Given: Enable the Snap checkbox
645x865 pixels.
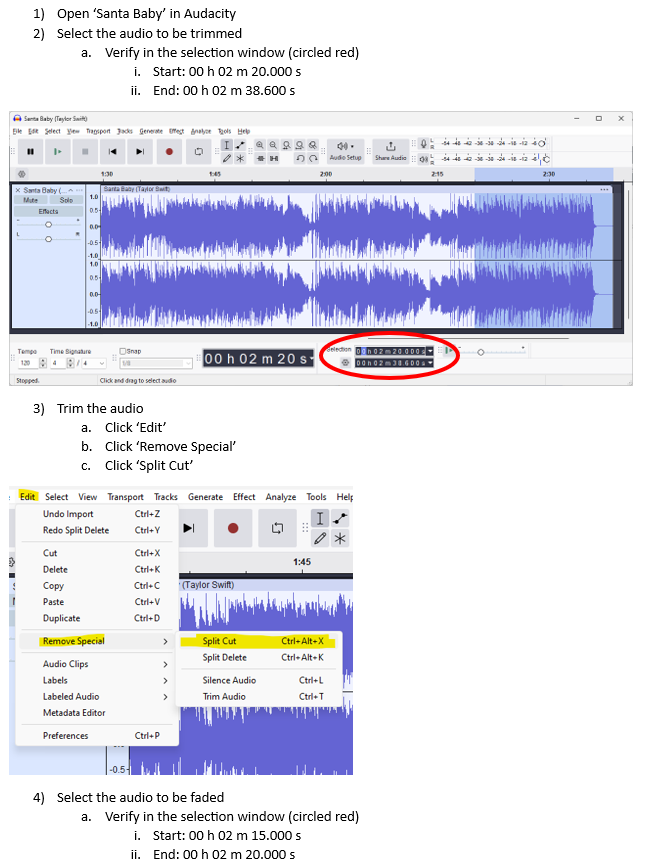Looking at the screenshot, I should 122,351.
